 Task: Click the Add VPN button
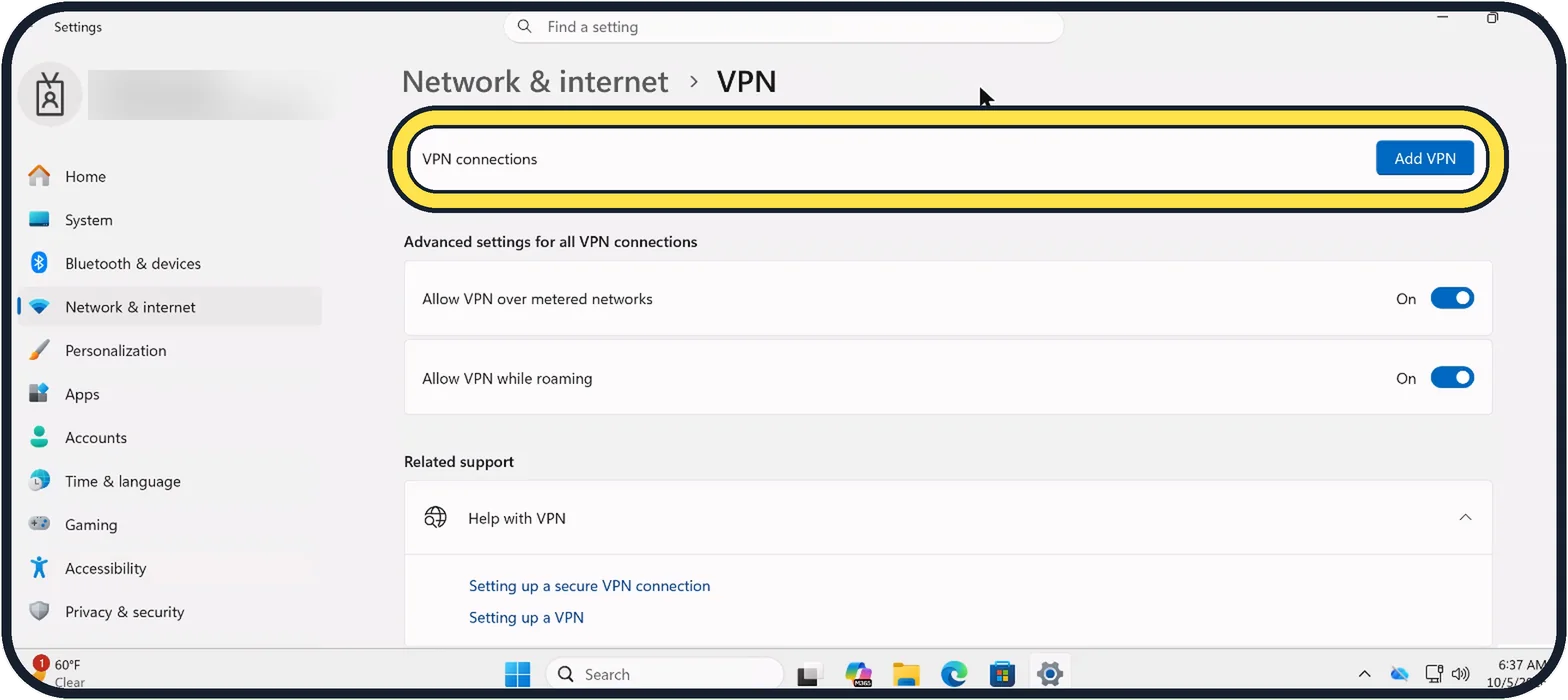[1424, 158]
